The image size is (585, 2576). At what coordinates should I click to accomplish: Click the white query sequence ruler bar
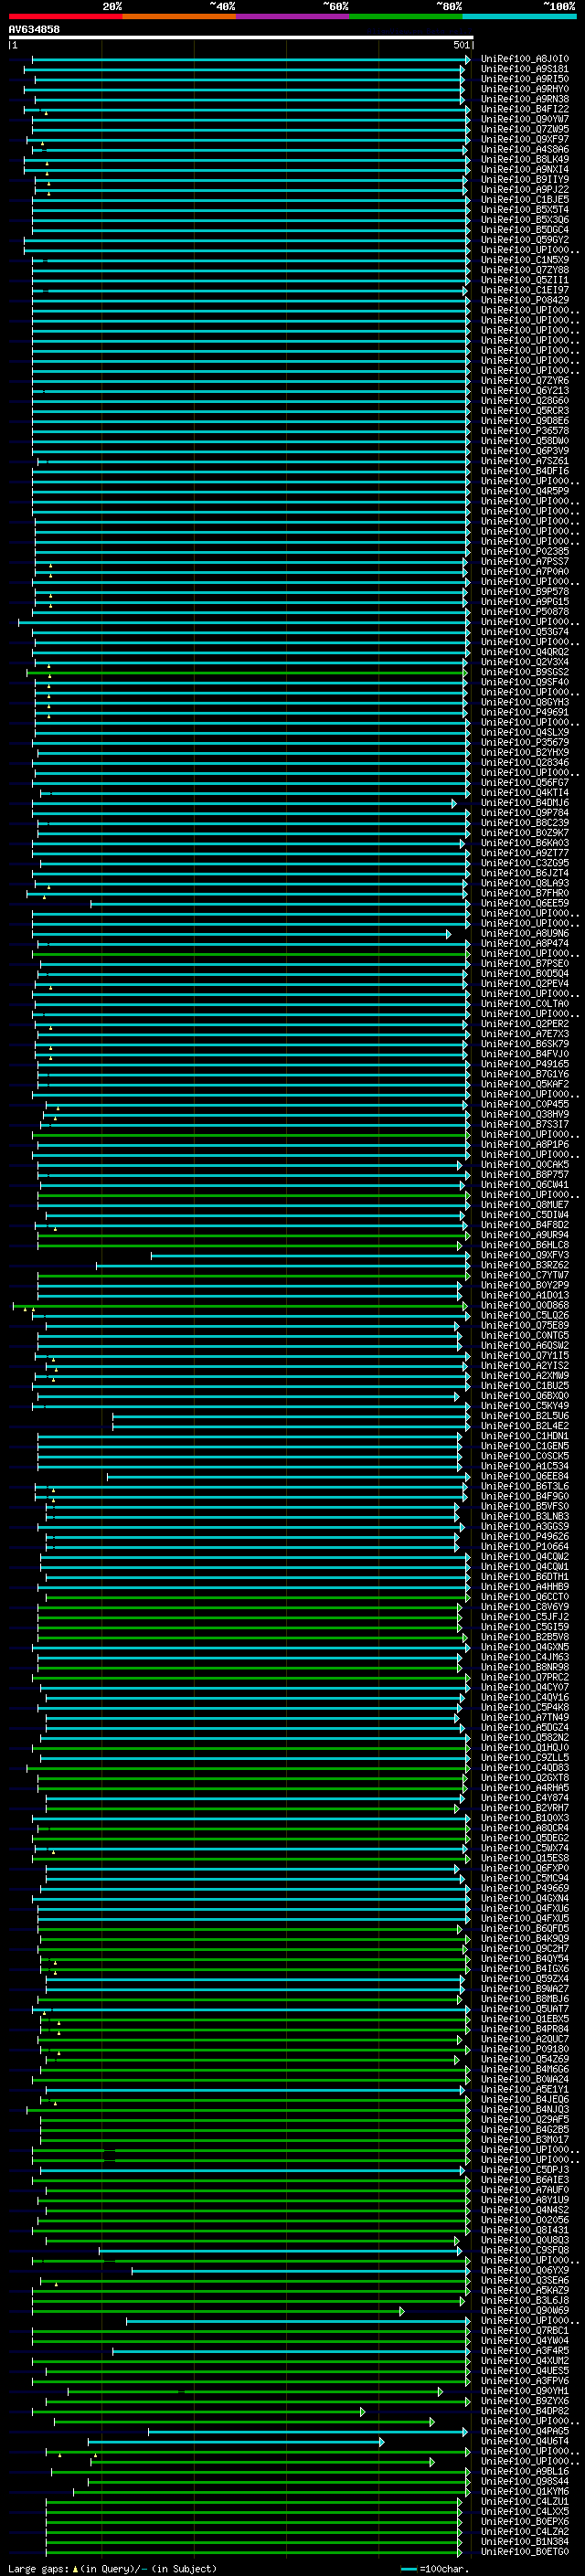coord(241,37)
